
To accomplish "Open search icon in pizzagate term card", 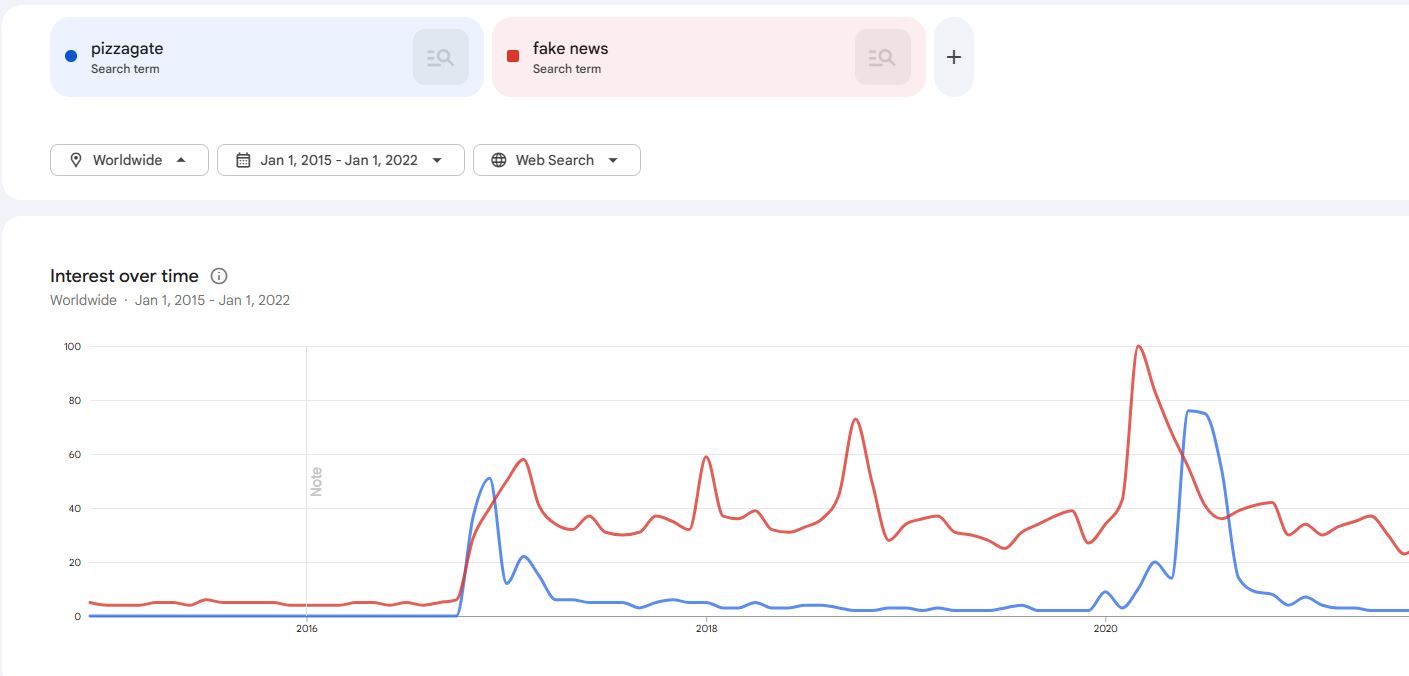I will [x=440, y=57].
